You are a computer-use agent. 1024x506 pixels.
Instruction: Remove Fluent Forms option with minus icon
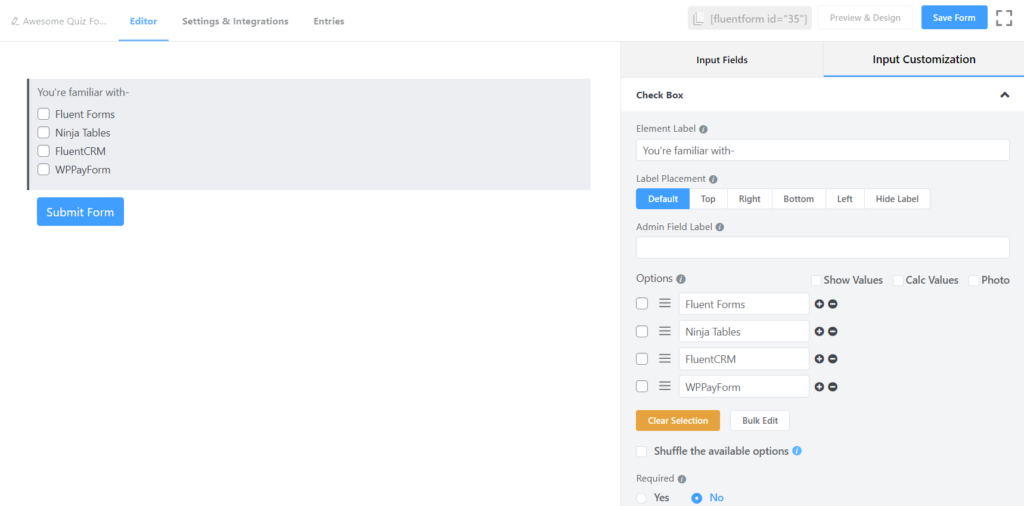coord(833,304)
